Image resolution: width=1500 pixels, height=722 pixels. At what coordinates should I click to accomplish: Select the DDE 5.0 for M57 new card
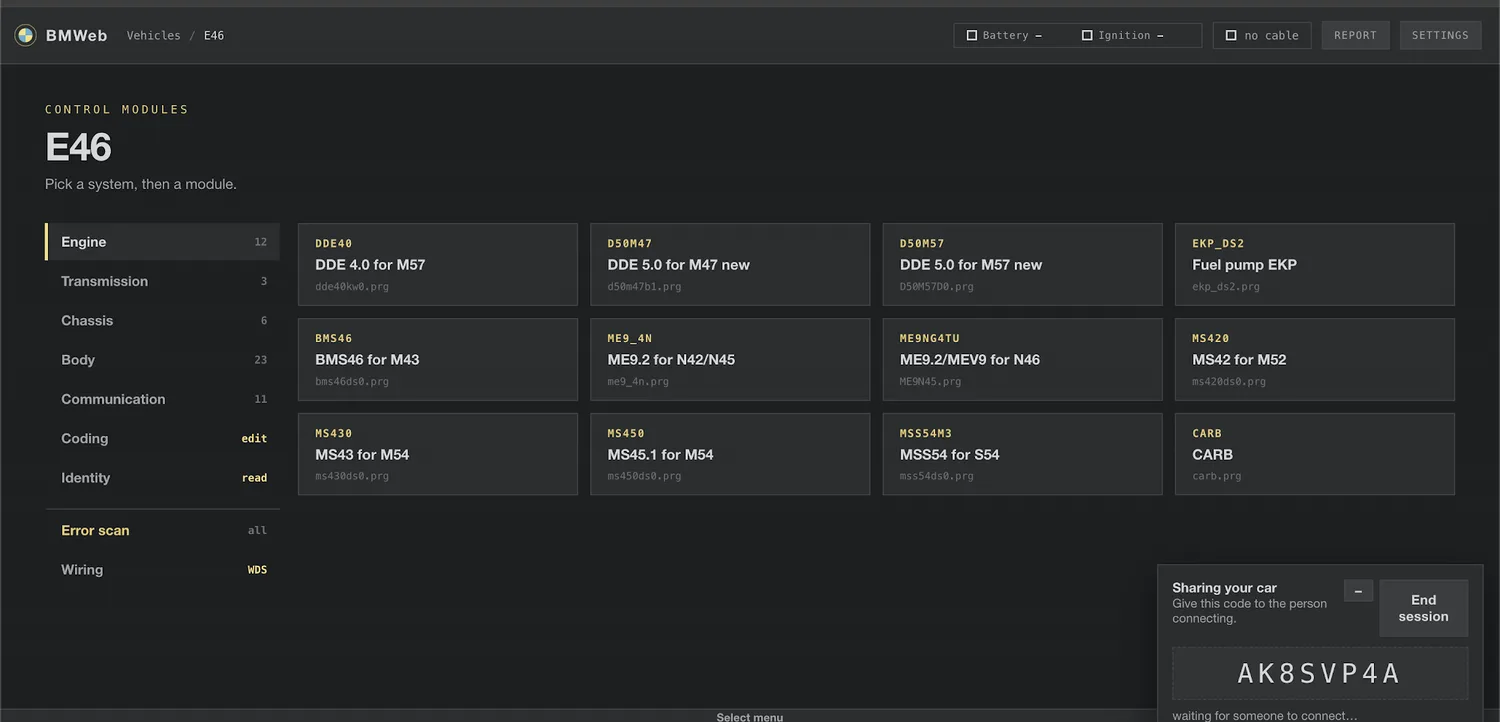[x=1023, y=264]
